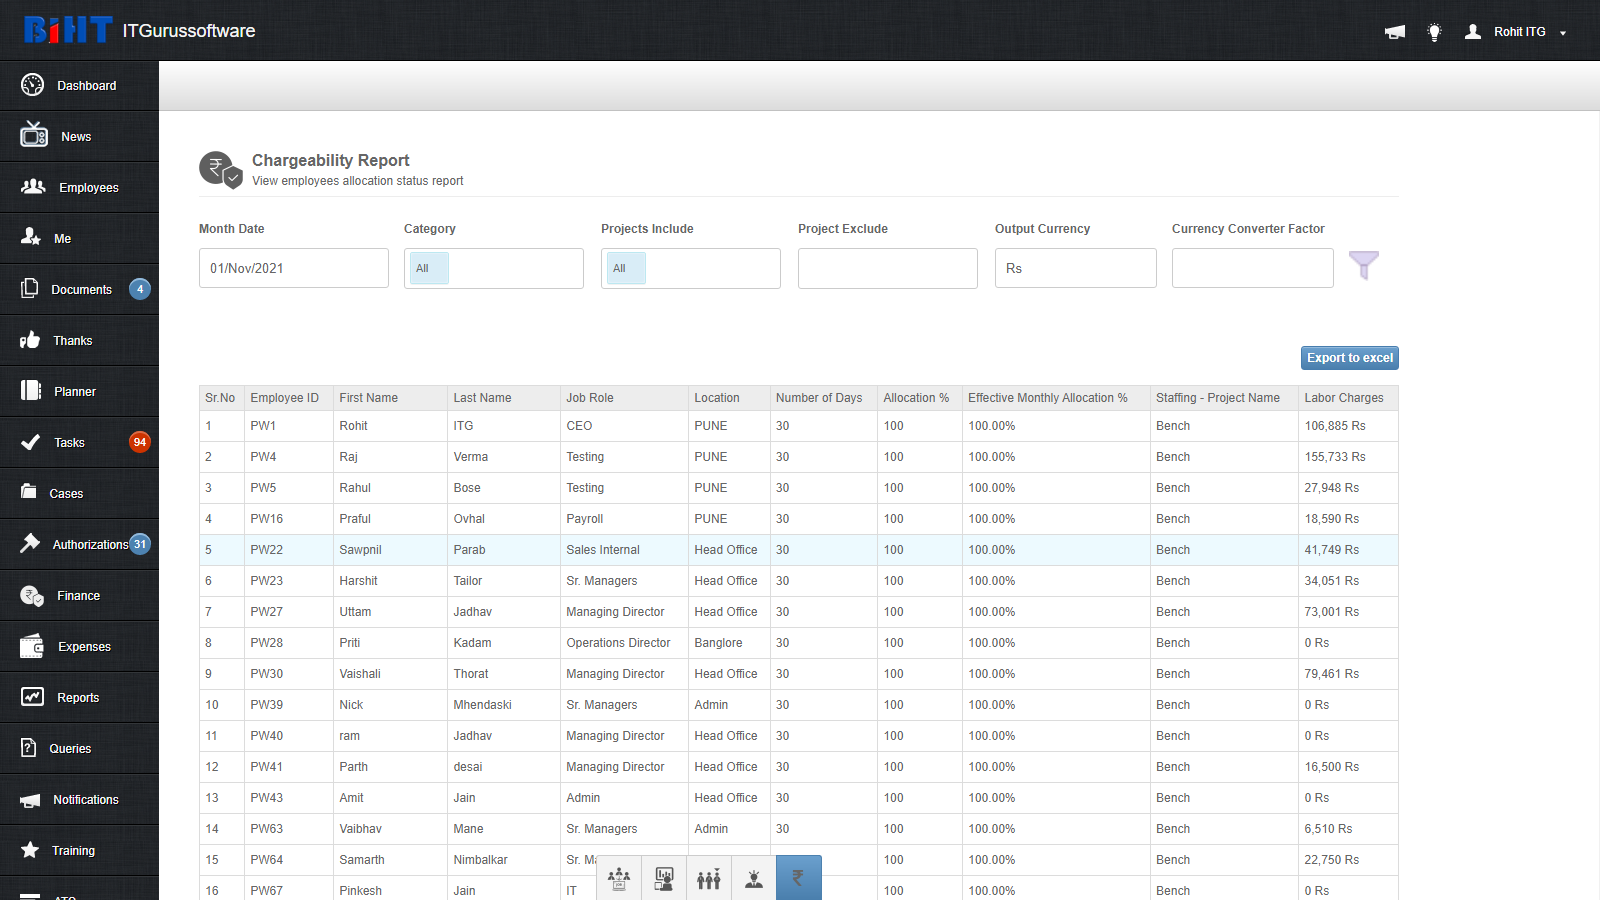Screen dimensions: 1600x900
Task: Open the presenter chart report icon
Action: point(664,878)
